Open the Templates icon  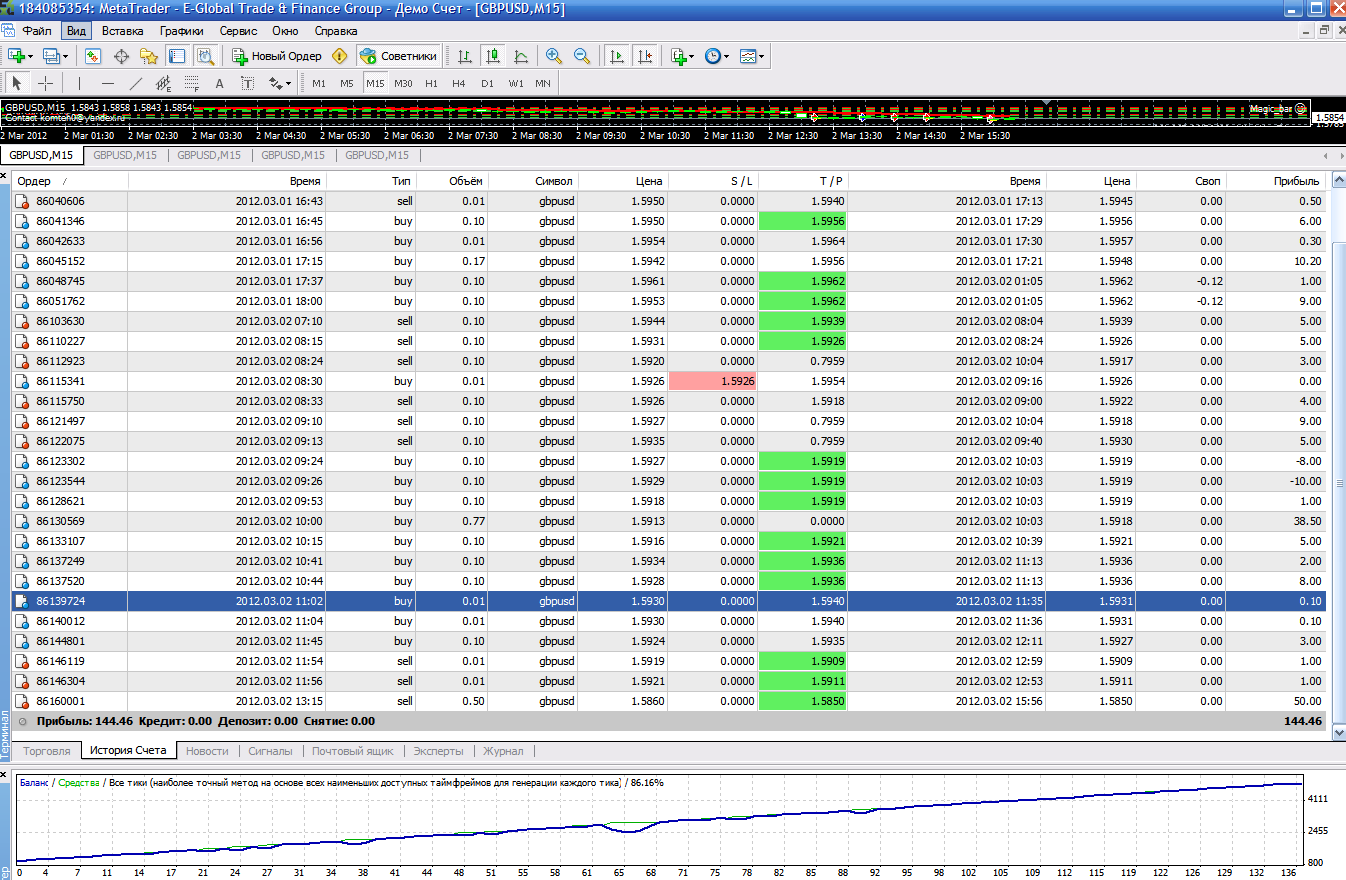pos(747,56)
